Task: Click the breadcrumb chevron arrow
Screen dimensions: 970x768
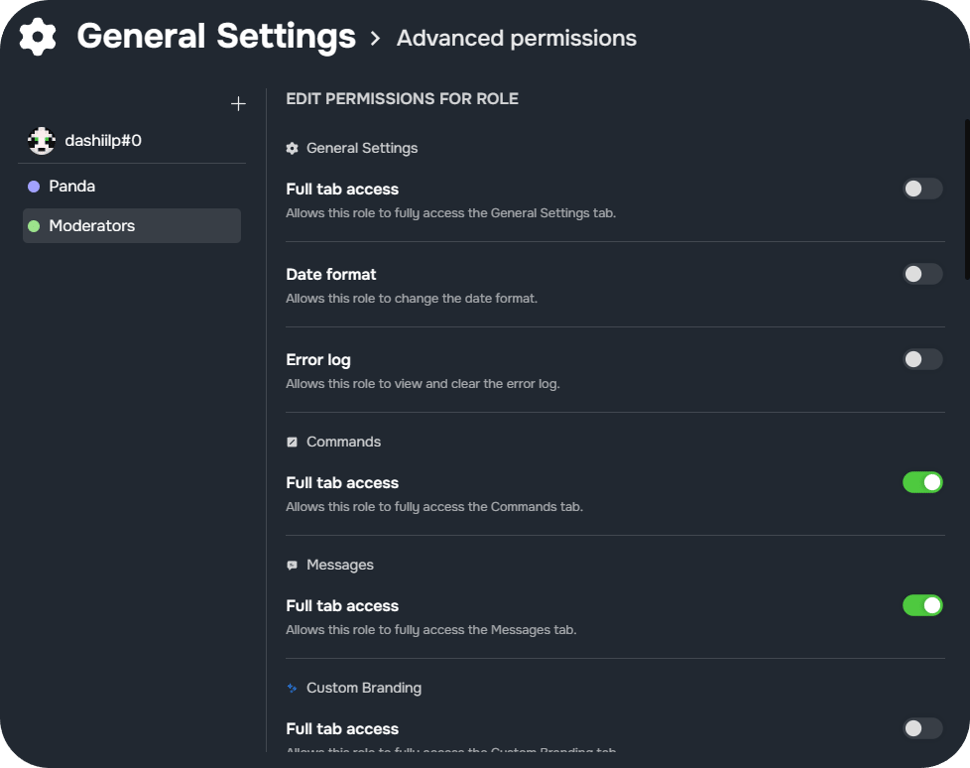Action: (x=375, y=38)
